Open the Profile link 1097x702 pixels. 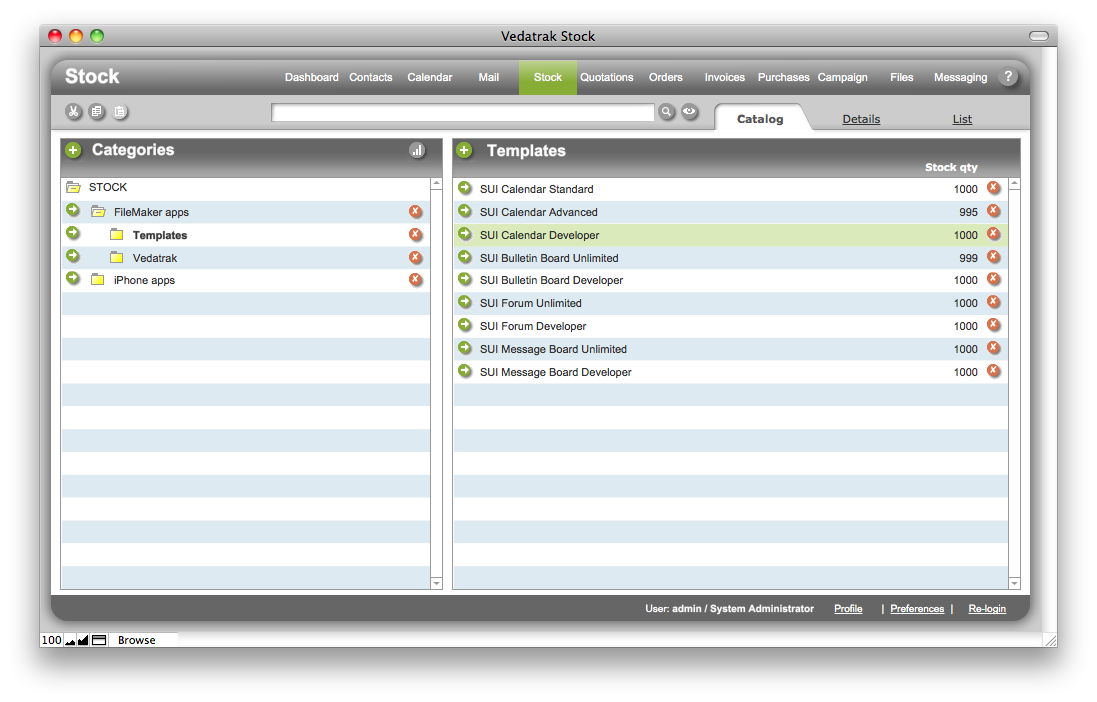pyautogui.click(x=848, y=608)
